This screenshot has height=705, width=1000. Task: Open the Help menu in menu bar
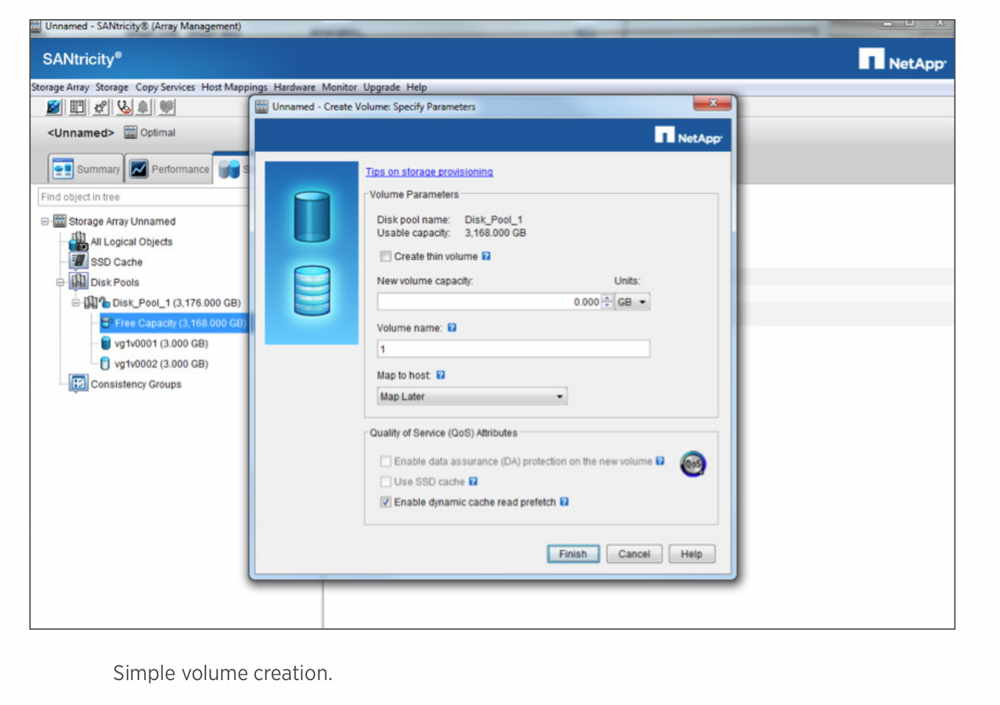pyautogui.click(x=416, y=87)
